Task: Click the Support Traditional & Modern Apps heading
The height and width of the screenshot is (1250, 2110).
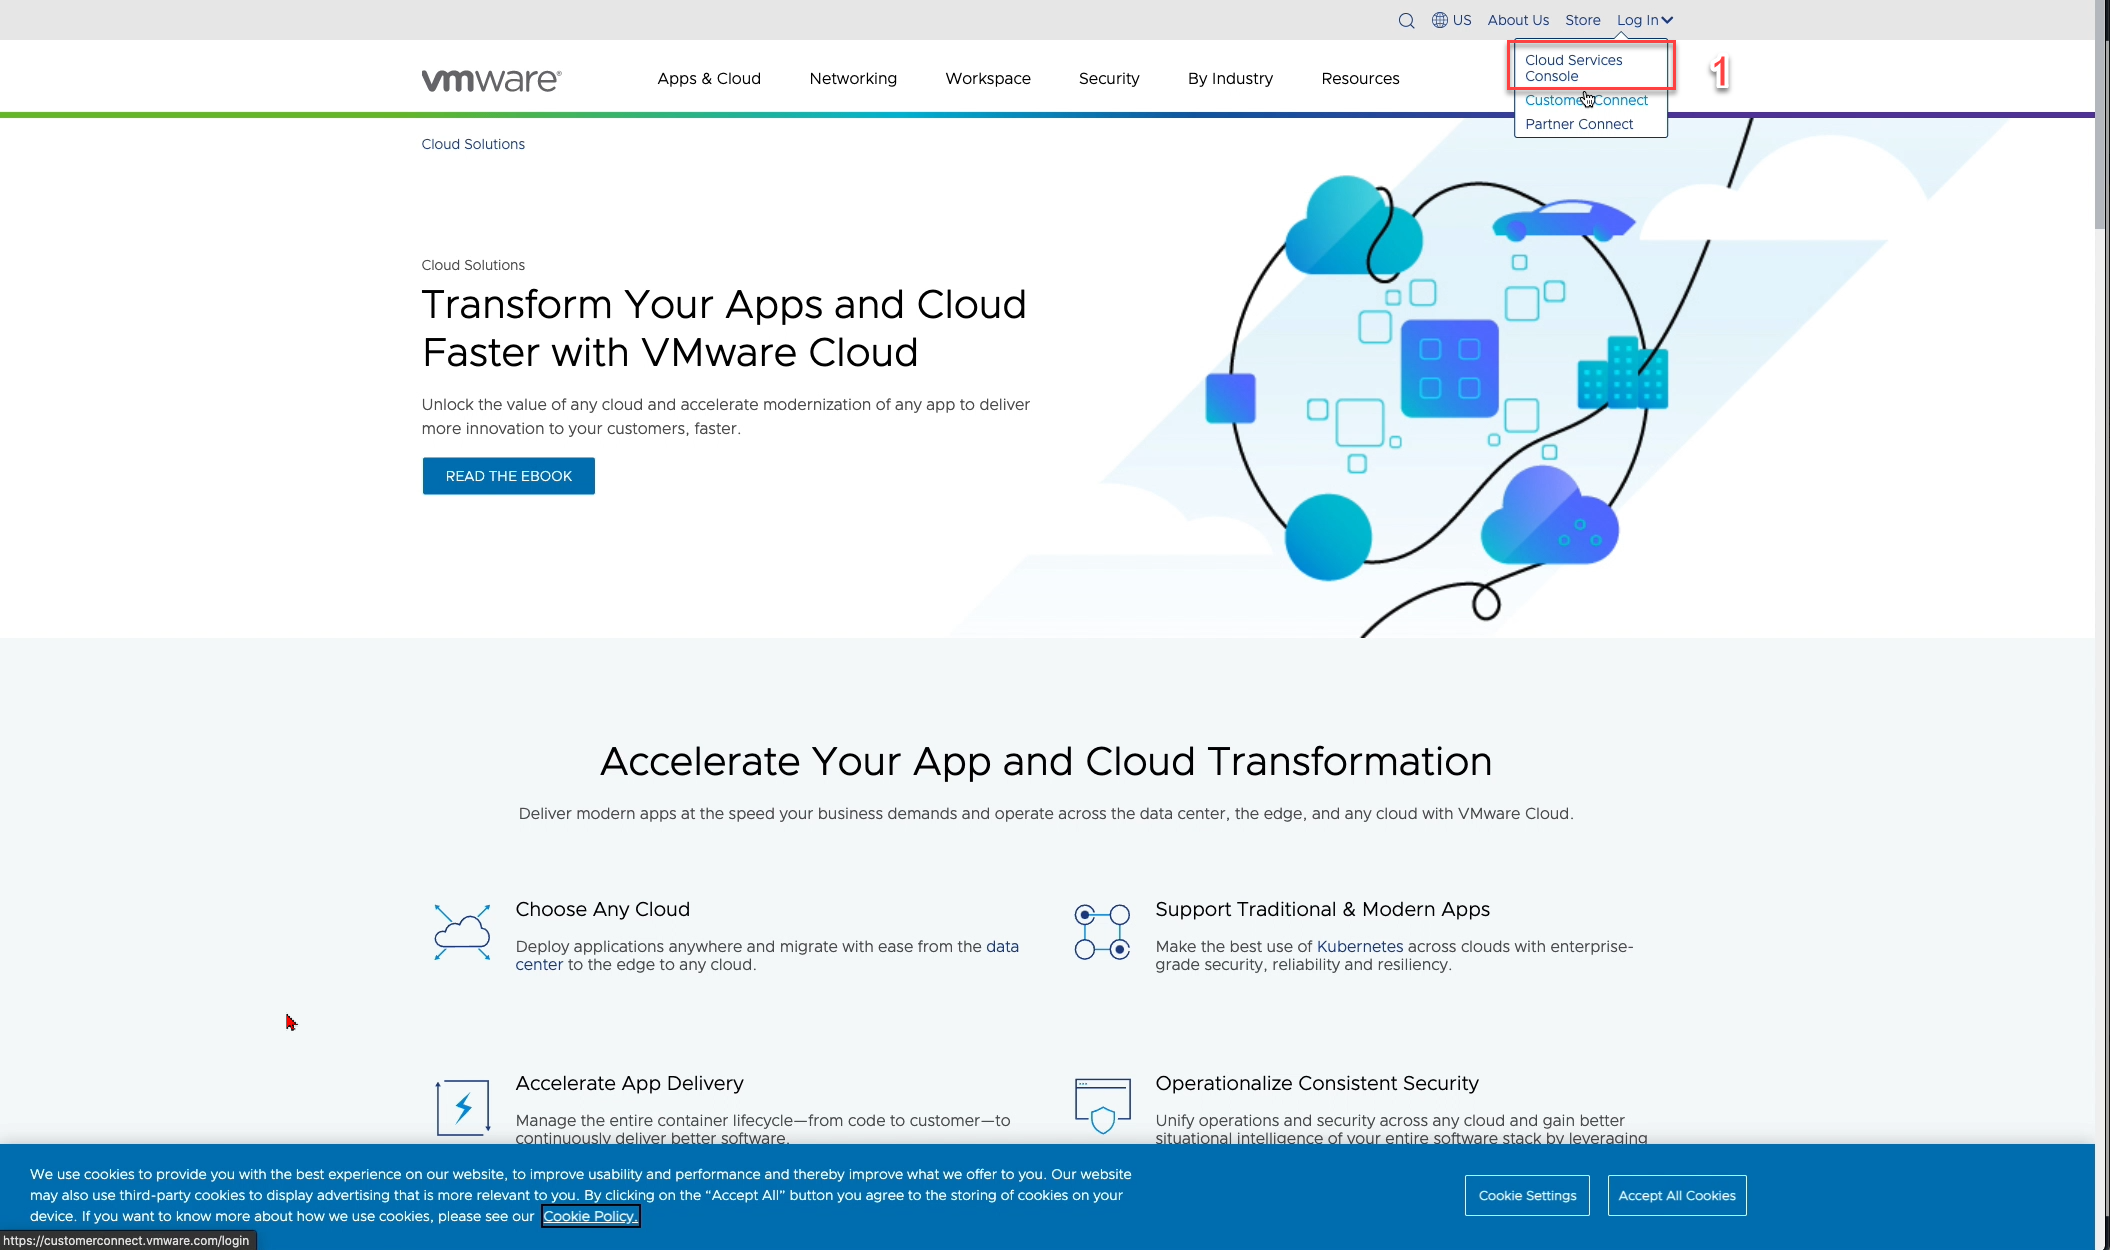Action: [x=1322, y=909]
